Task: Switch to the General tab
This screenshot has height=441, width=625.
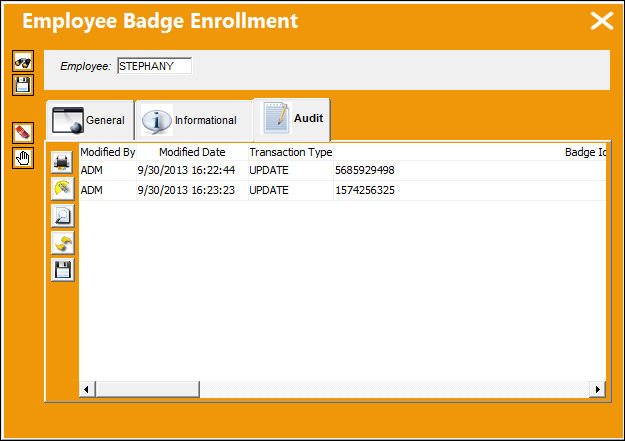Action: pos(90,120)
